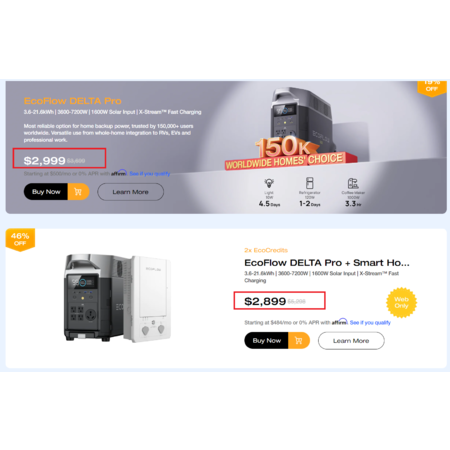
Task: Click the cart icon on DELTA Pro banner
Action: point(78,192)
